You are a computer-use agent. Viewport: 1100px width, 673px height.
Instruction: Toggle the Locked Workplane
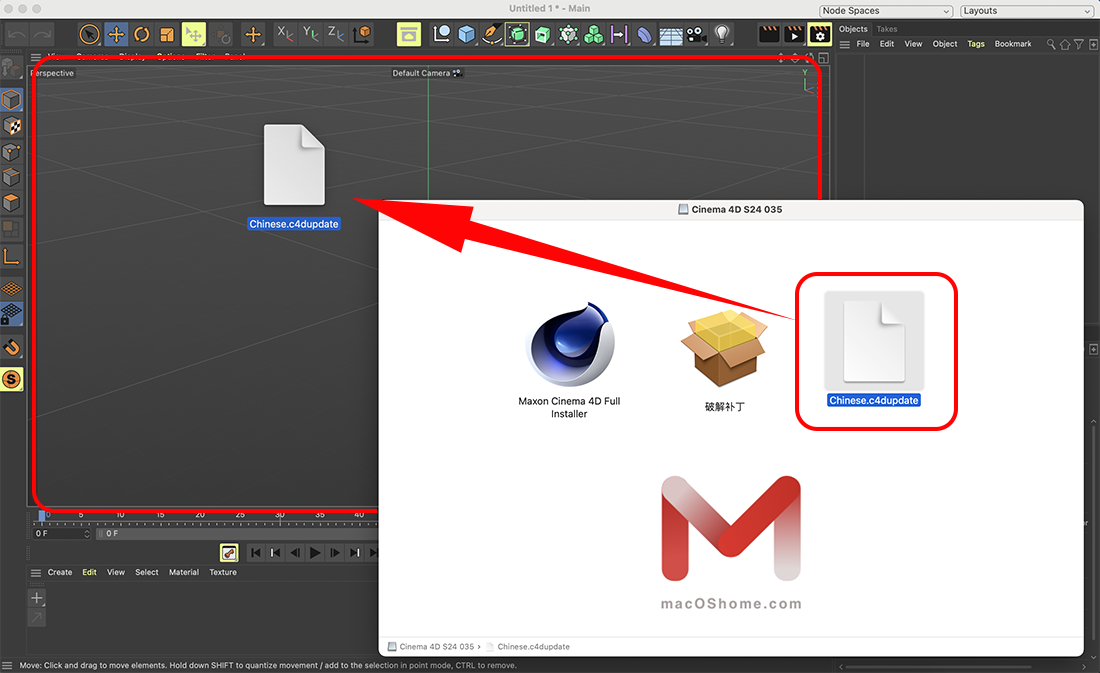click(11, 314)
